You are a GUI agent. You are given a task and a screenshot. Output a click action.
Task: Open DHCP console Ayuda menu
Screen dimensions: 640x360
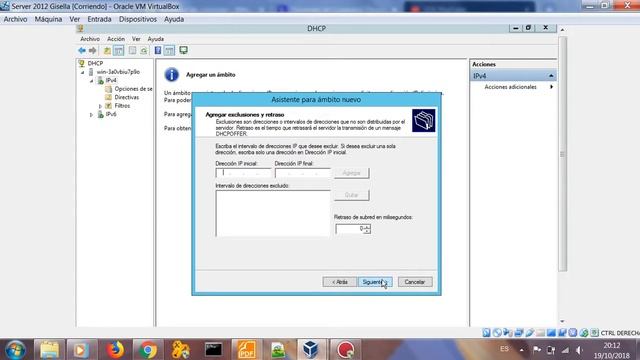156,39
